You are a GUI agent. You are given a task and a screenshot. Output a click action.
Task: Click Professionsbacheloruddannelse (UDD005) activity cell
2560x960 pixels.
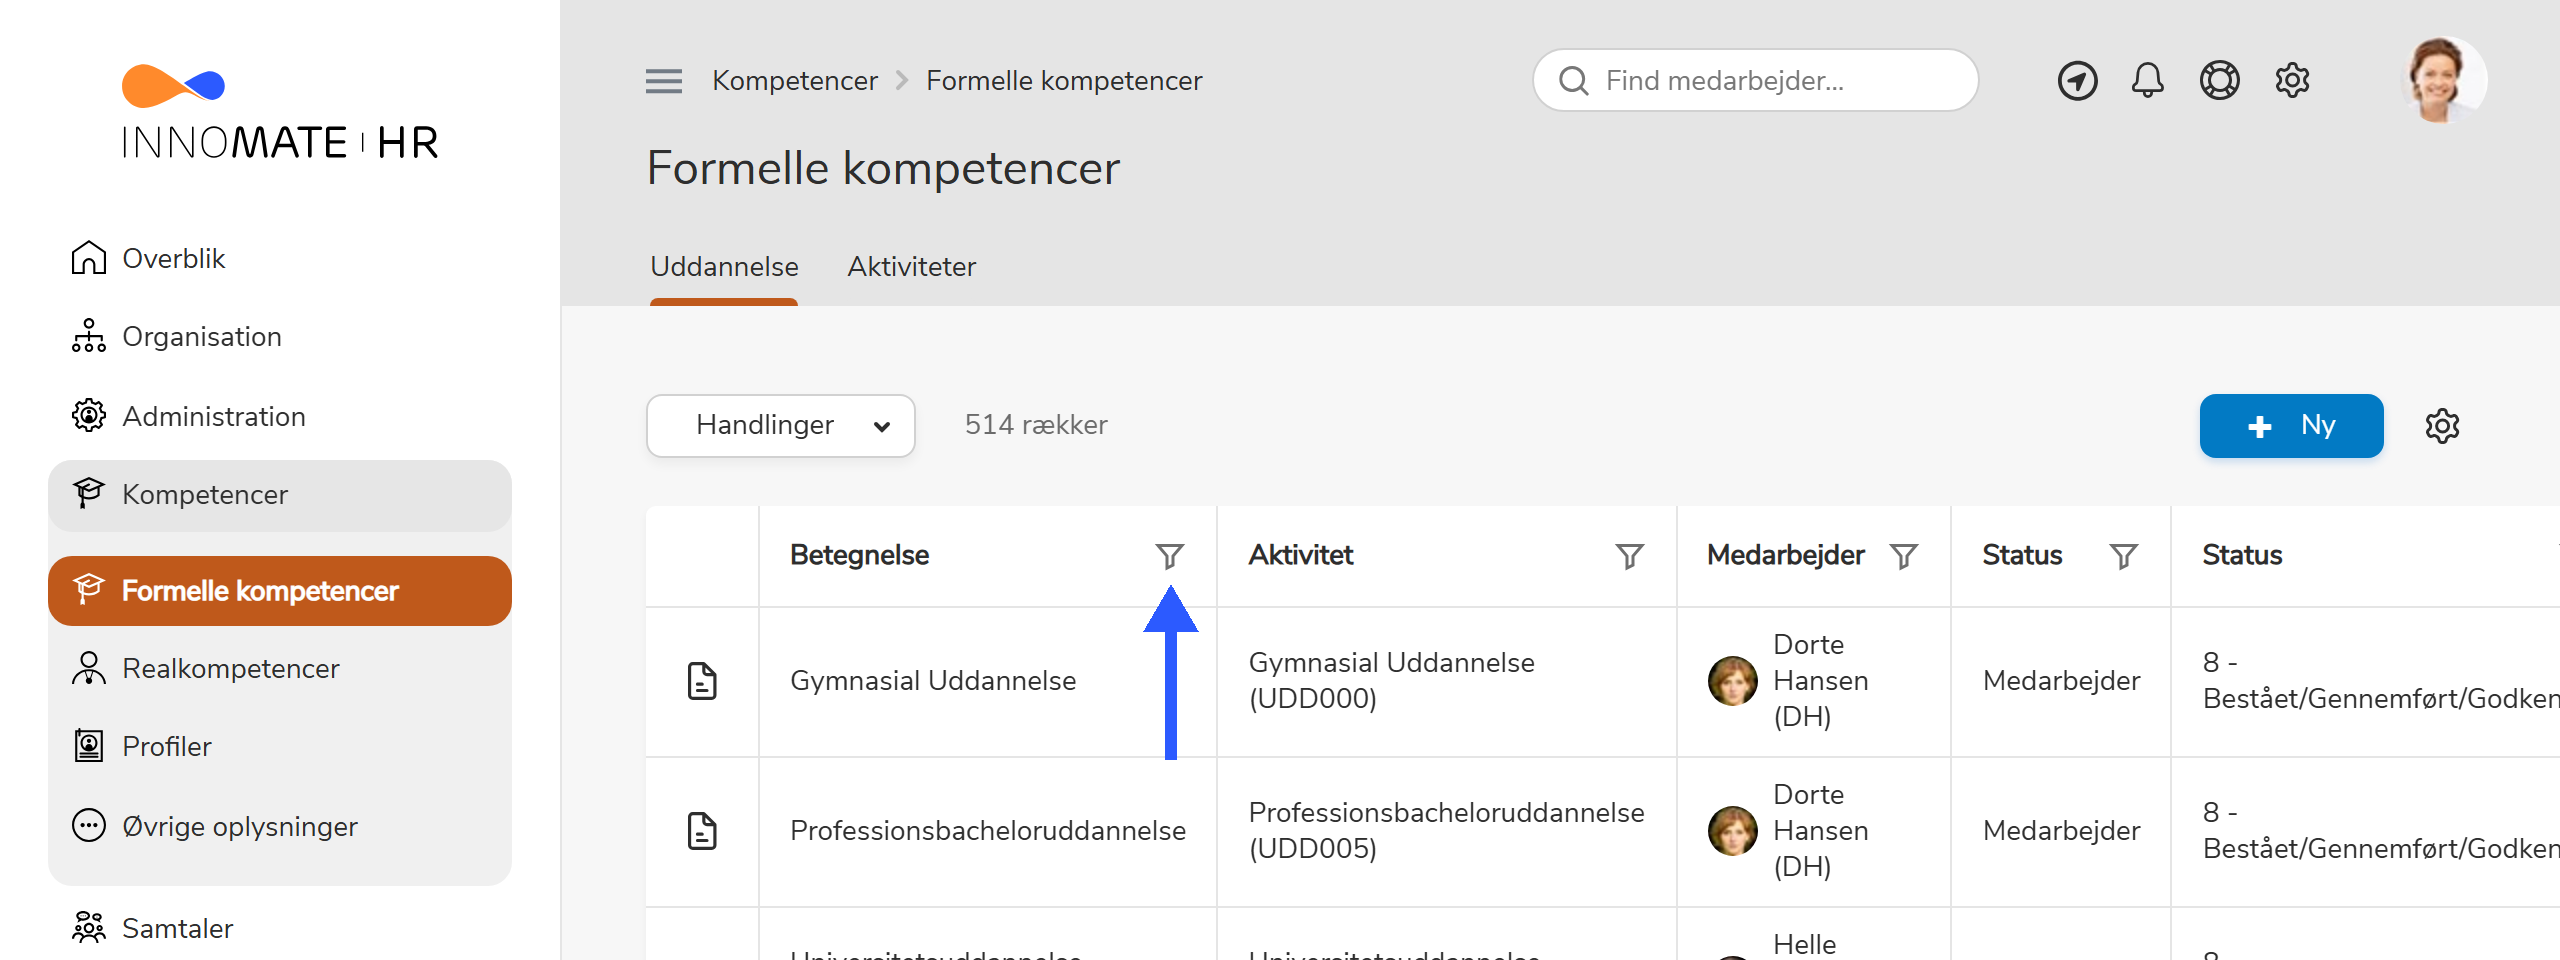(x=1446, y=831)
